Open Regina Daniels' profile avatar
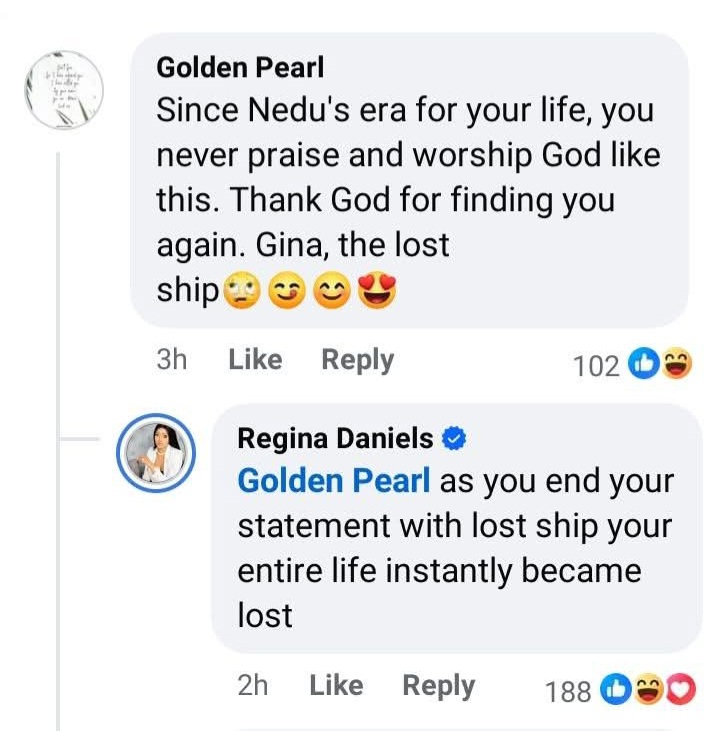This screenshot has width=720, height=731. [156, 453]
